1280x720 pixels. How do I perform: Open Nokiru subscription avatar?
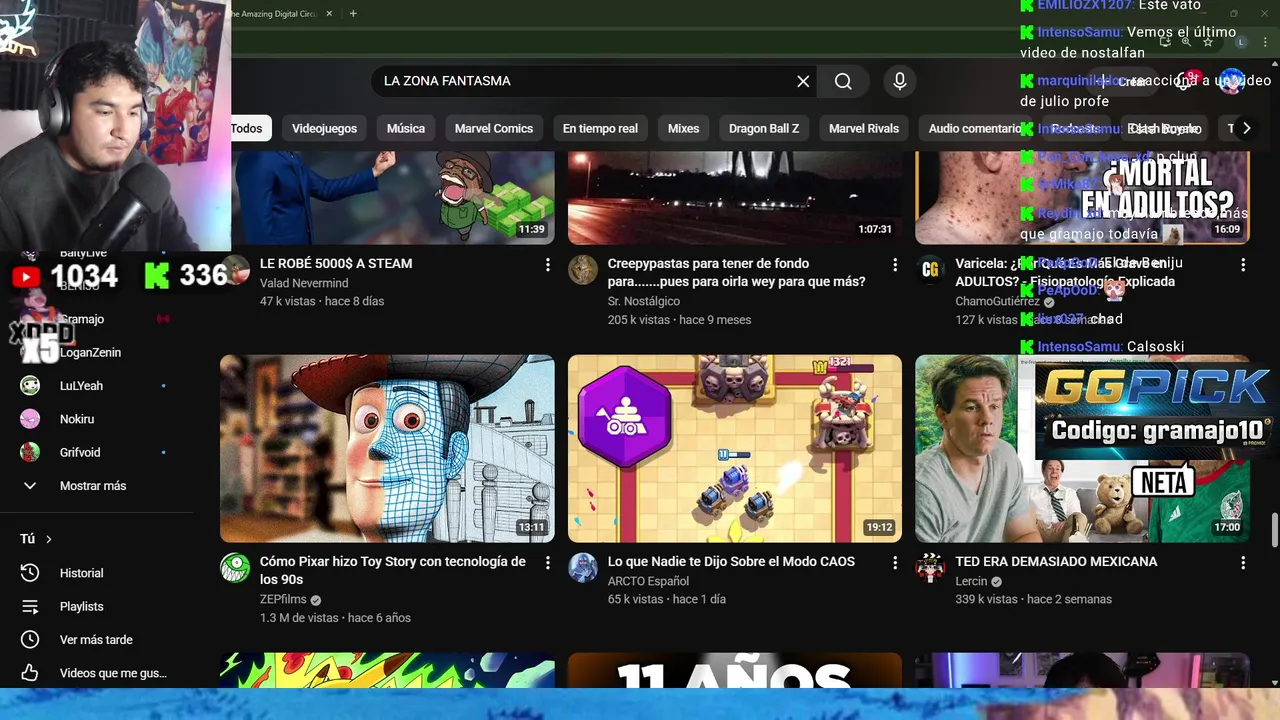[30, 419]
